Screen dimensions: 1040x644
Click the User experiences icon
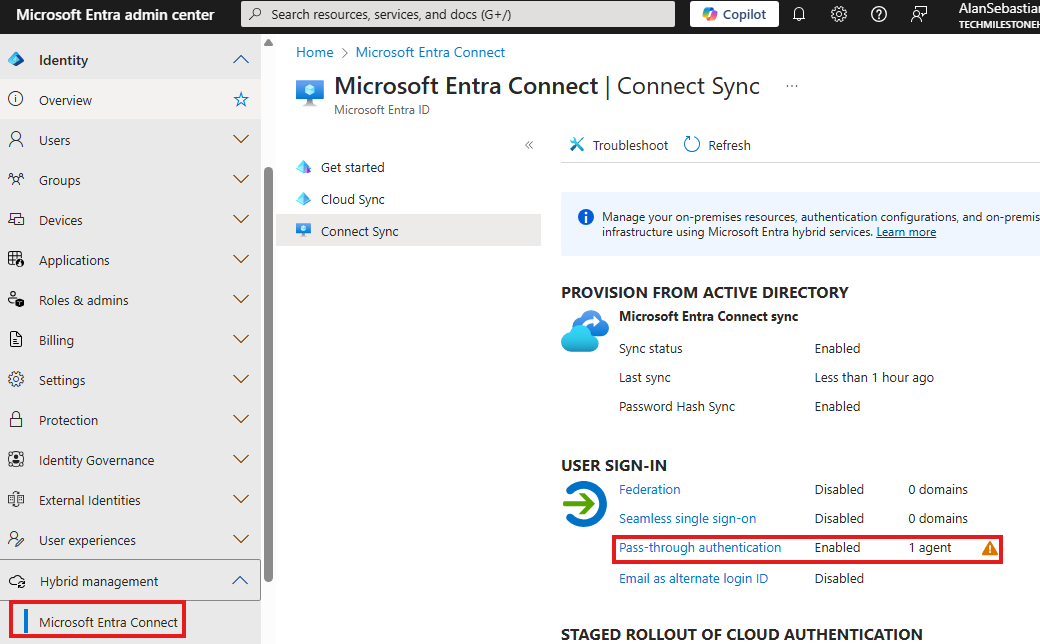point(16,539)
